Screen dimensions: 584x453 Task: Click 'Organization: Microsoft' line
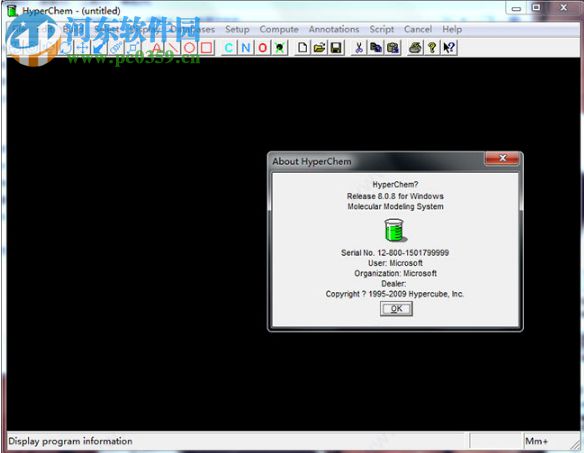pos(395,273)
